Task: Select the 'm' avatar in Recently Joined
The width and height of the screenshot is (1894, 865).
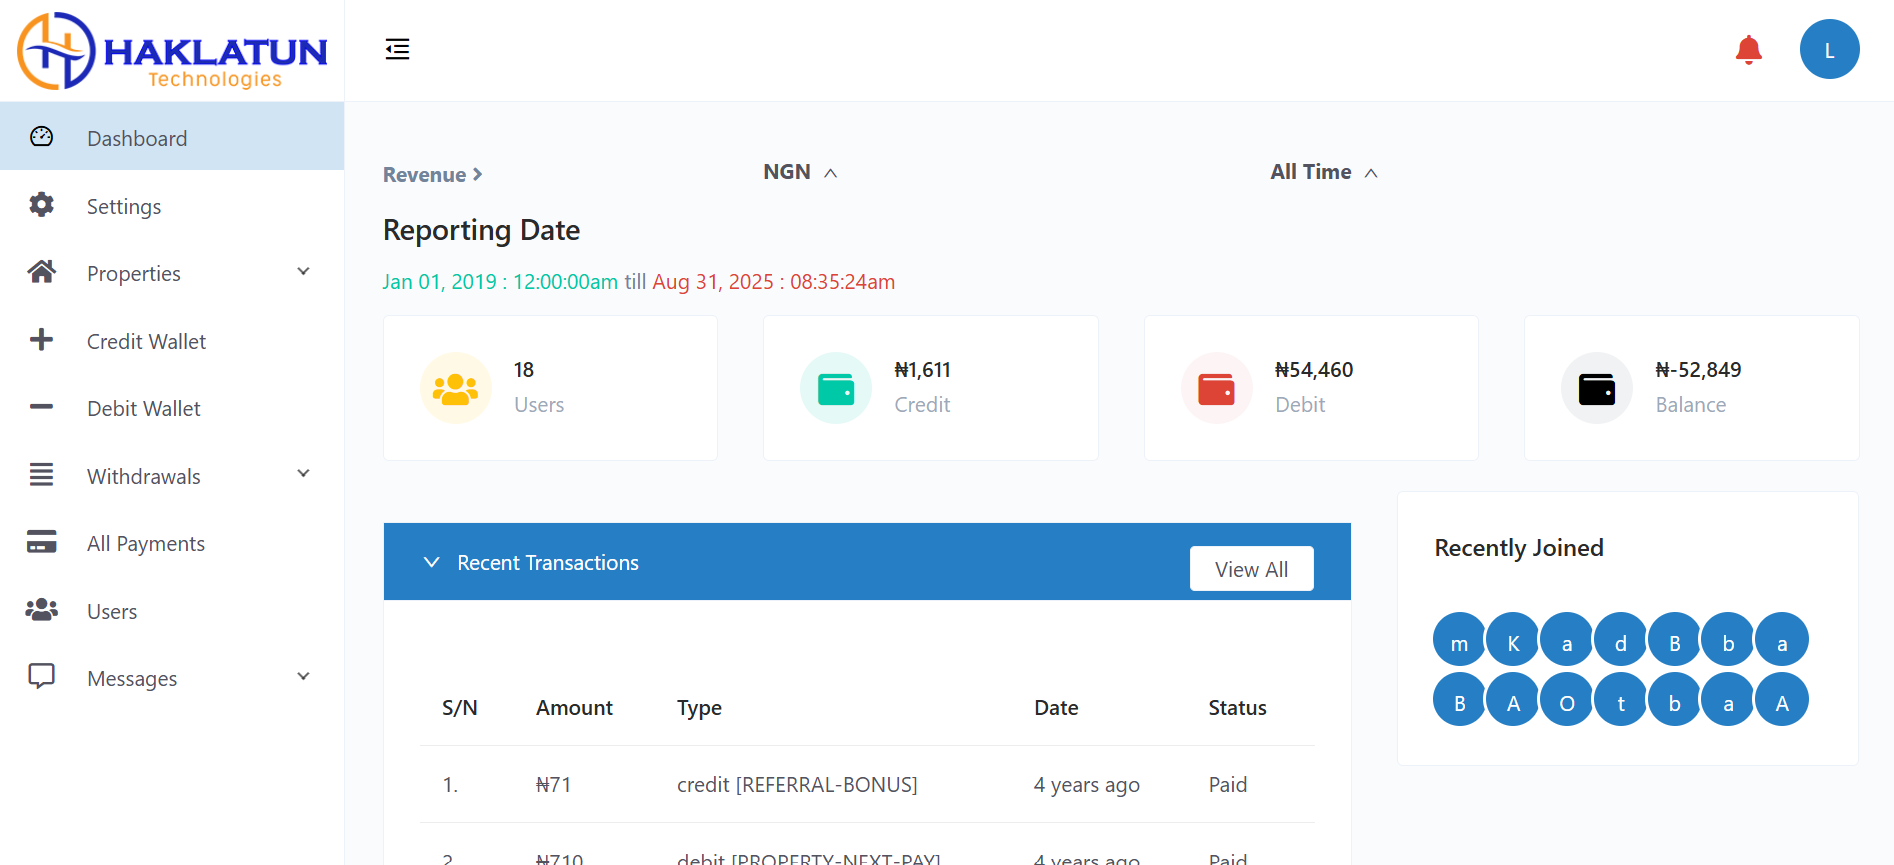Action: click(x=1459, y=640)
